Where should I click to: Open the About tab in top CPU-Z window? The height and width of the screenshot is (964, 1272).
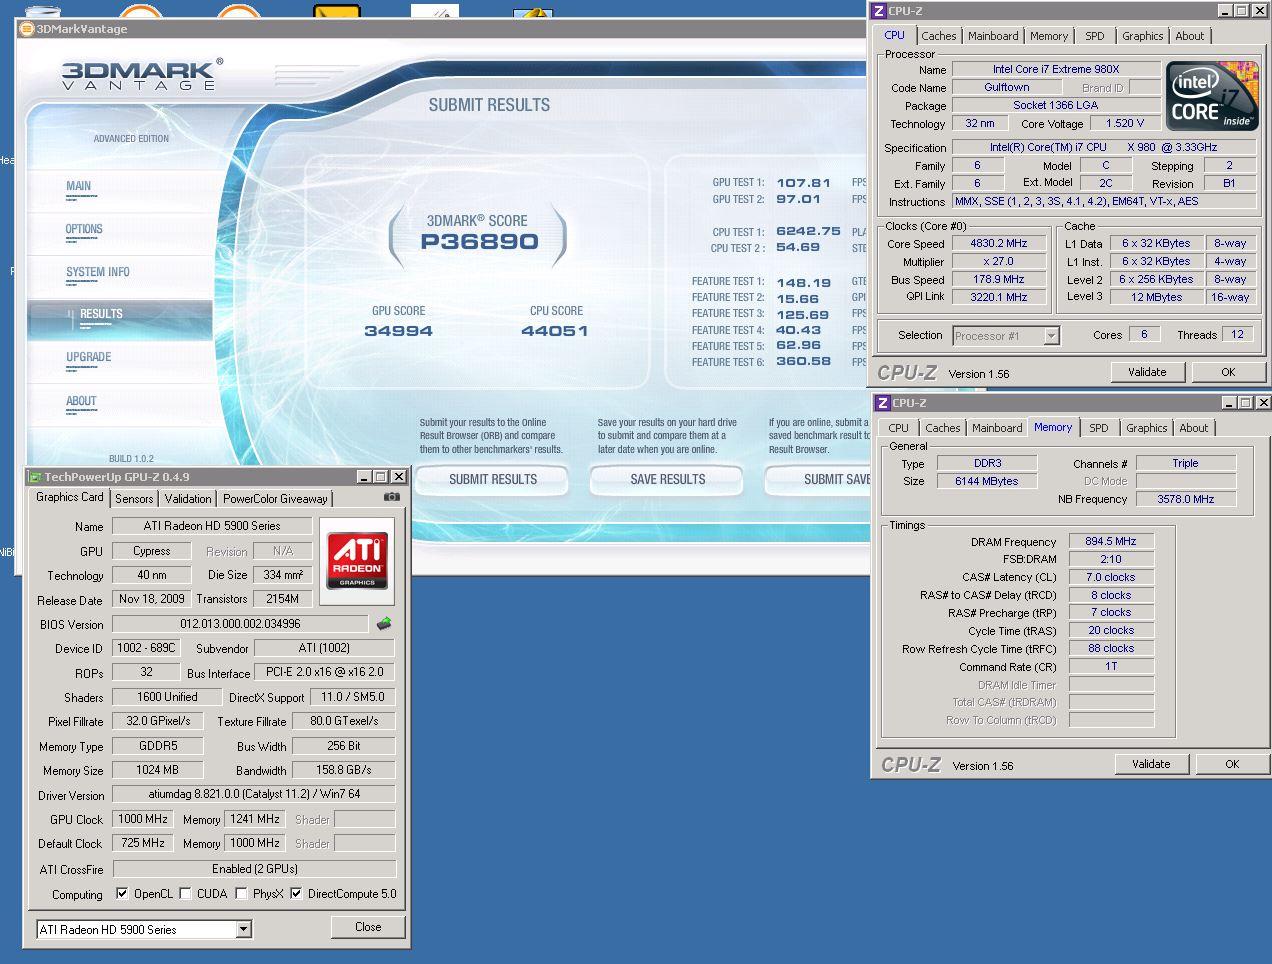[1190, 36]
